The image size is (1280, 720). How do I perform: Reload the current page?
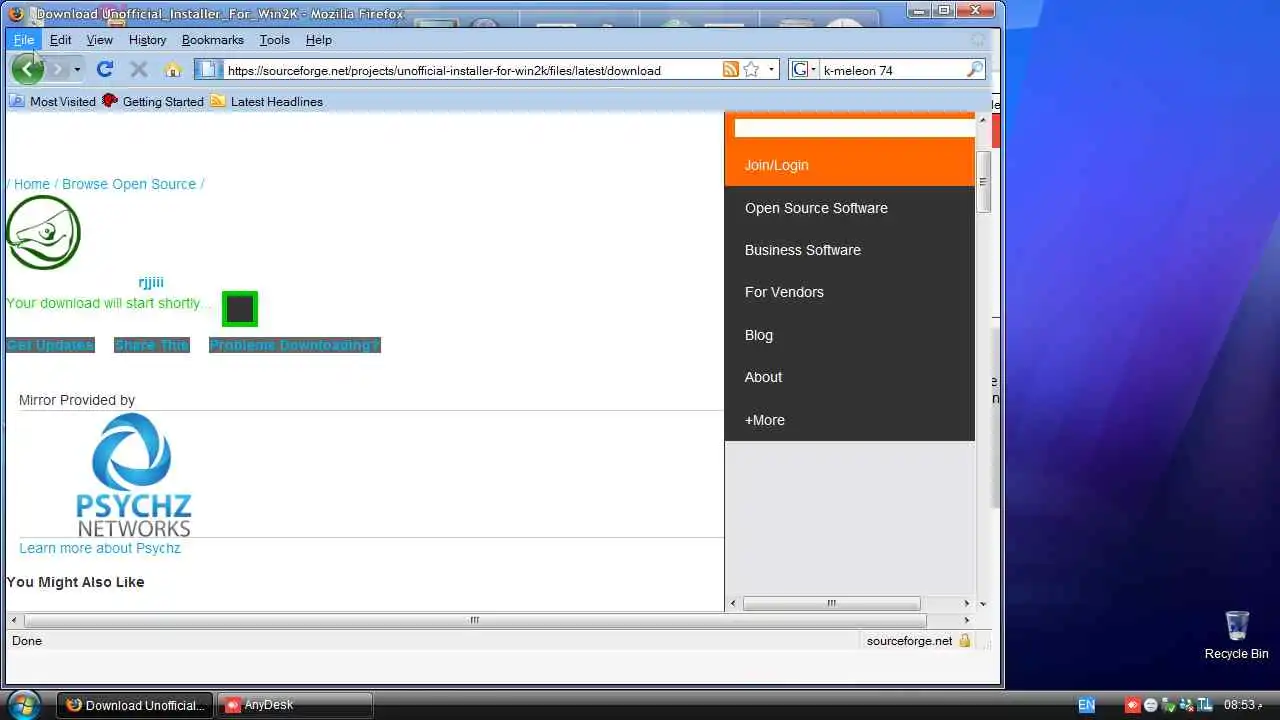pyautogui.click(x=105, y=69)
